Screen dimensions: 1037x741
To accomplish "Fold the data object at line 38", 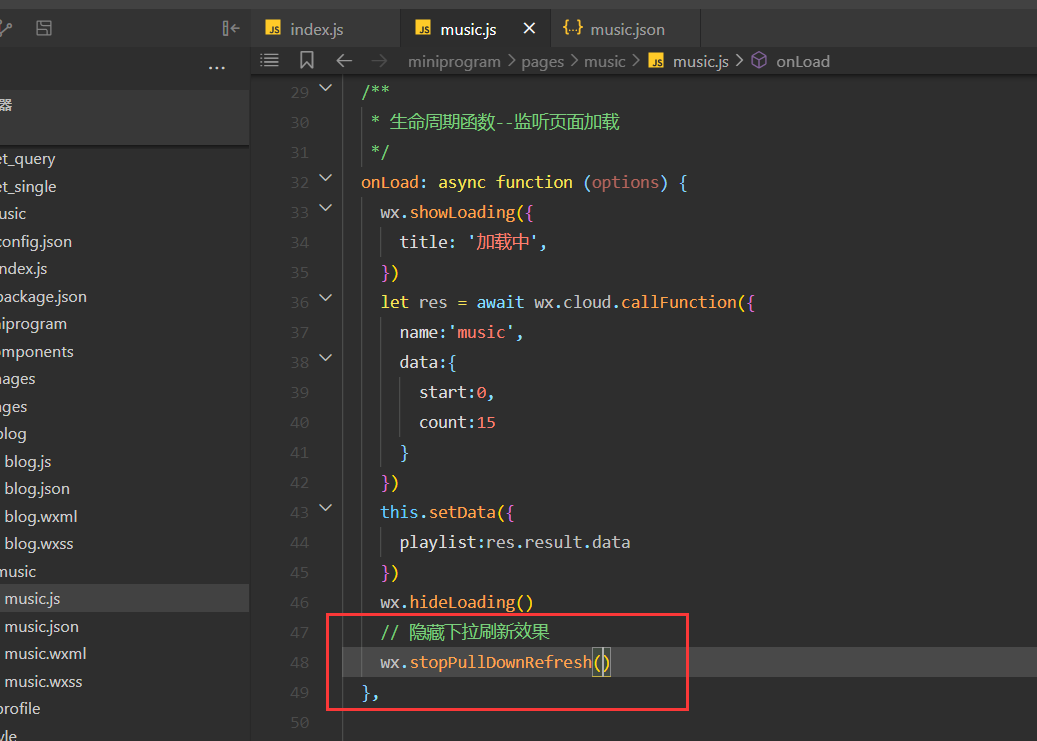I will pos(325,358).
